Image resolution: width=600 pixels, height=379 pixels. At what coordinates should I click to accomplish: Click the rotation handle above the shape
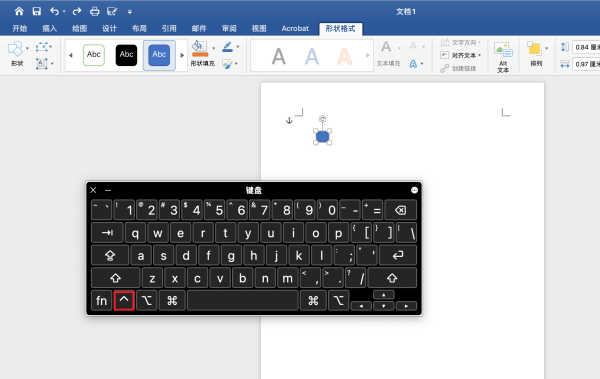323,119
